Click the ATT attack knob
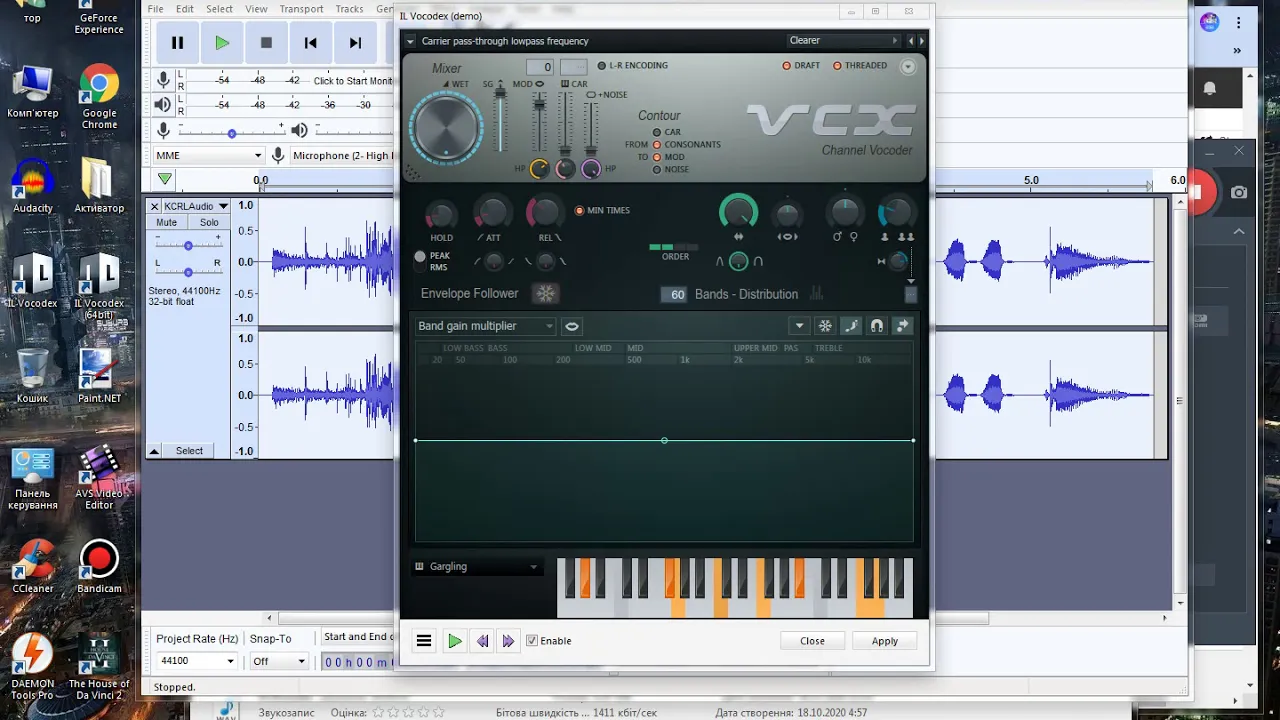This screenshot has width=1280, height=720. click(492, 212)
